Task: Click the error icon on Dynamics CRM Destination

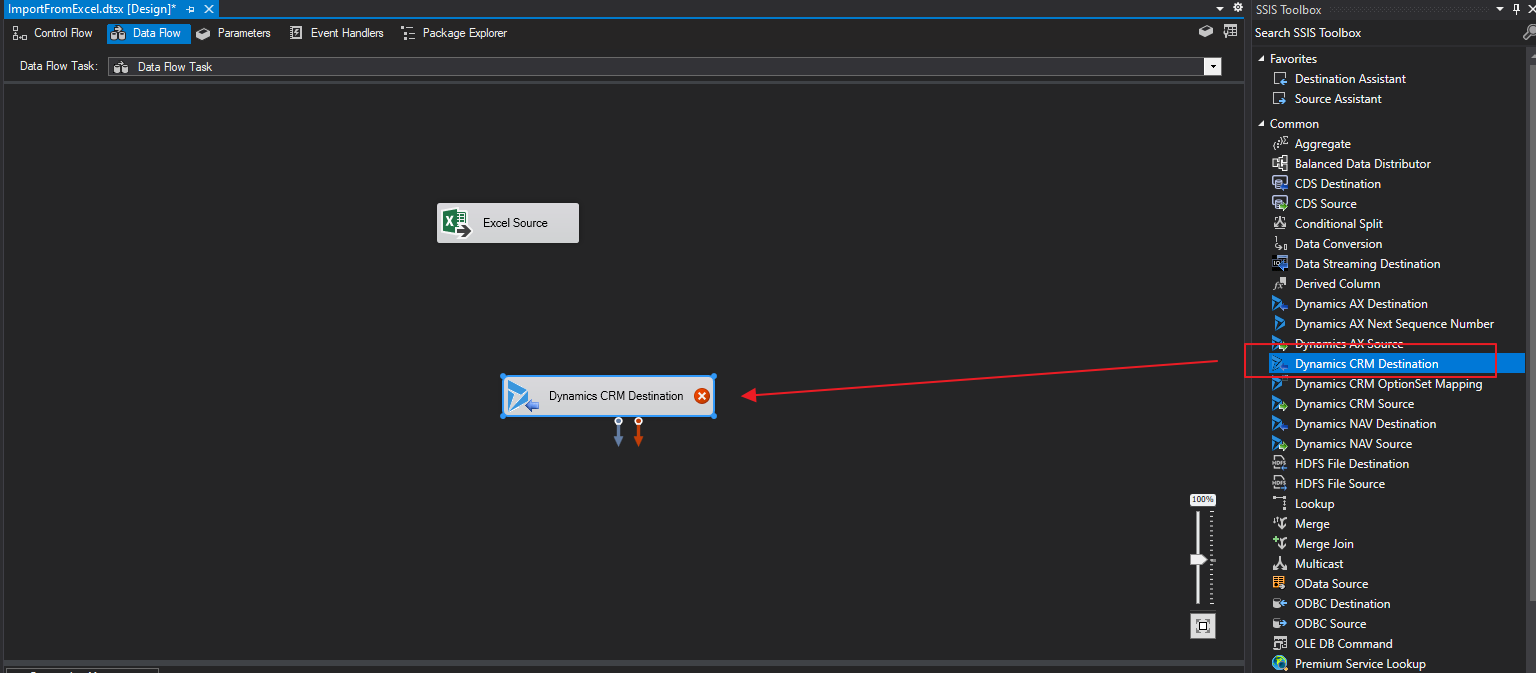Action: (702, 396)
